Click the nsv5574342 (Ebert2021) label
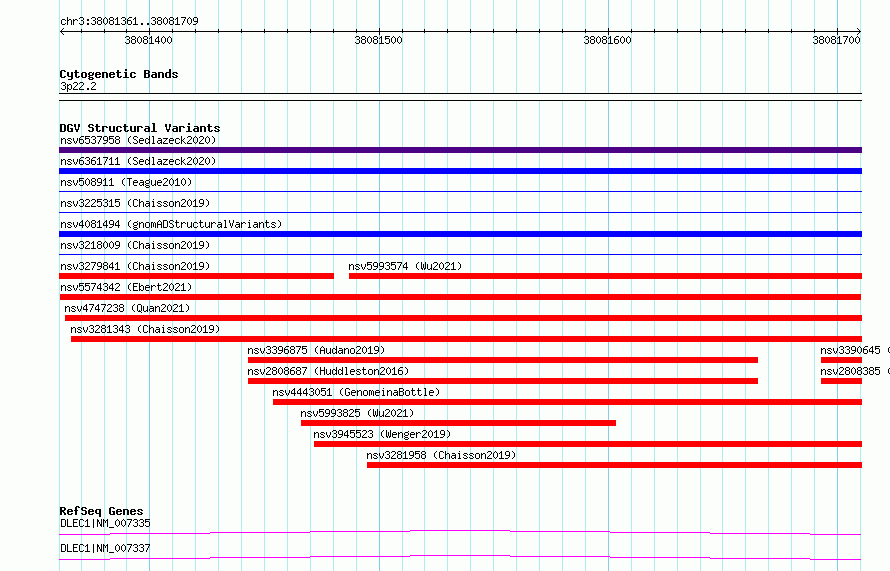Viewport: 890px width, 571px height. (x=126, y=287)
